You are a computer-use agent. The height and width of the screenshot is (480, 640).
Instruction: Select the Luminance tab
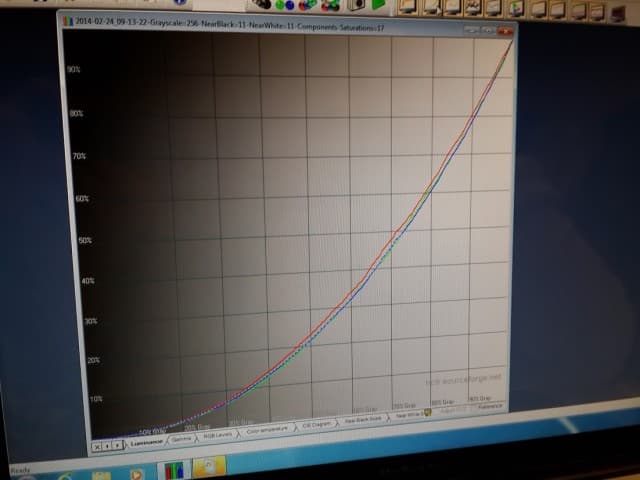coord(147,442)
